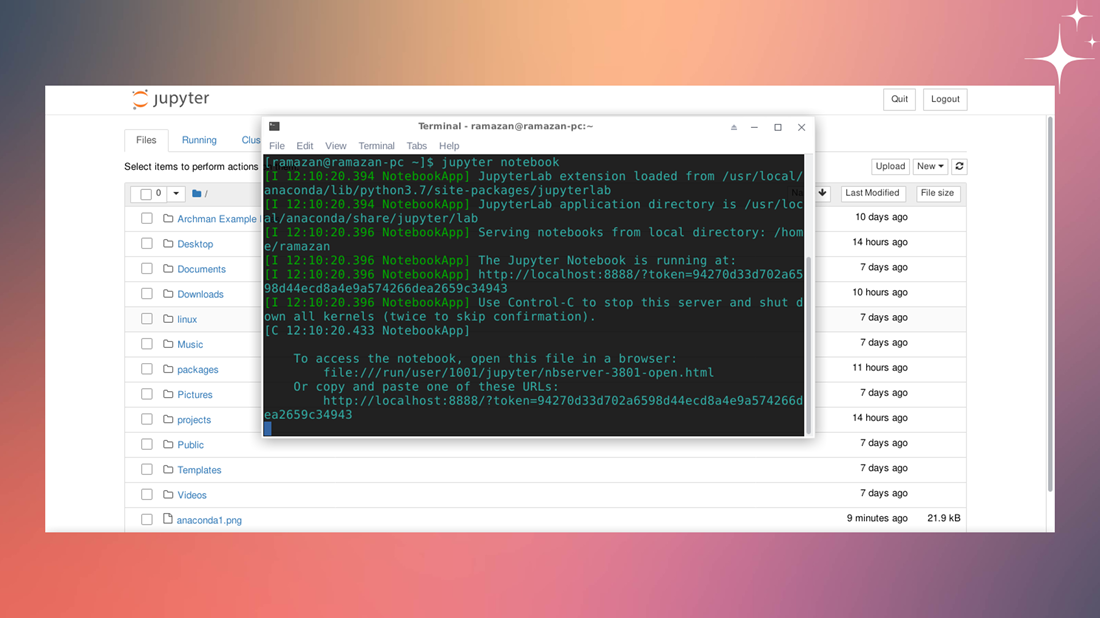Viewport: 1100px width, 618px height.
Task: Click the 'jupyter notebook' command text
Action: pyautogui.click(x=500, y=162)
